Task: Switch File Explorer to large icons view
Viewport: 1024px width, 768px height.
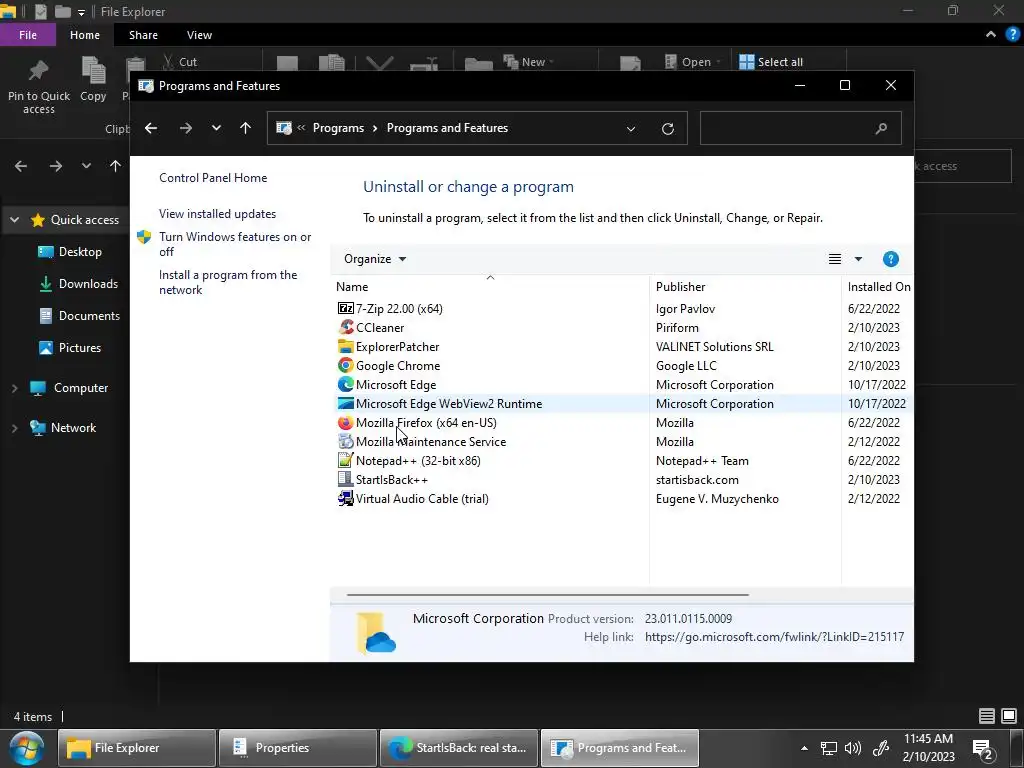Action: point(1009,716)
